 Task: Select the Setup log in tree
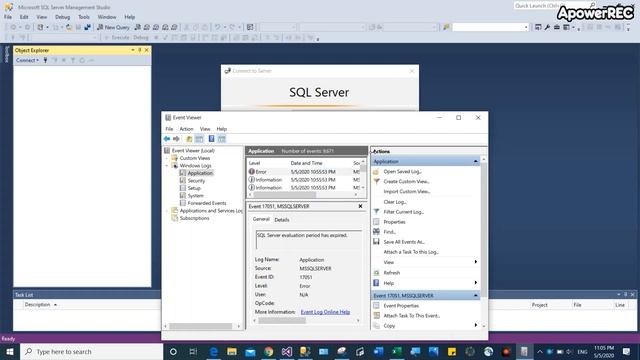coord(194,188)
